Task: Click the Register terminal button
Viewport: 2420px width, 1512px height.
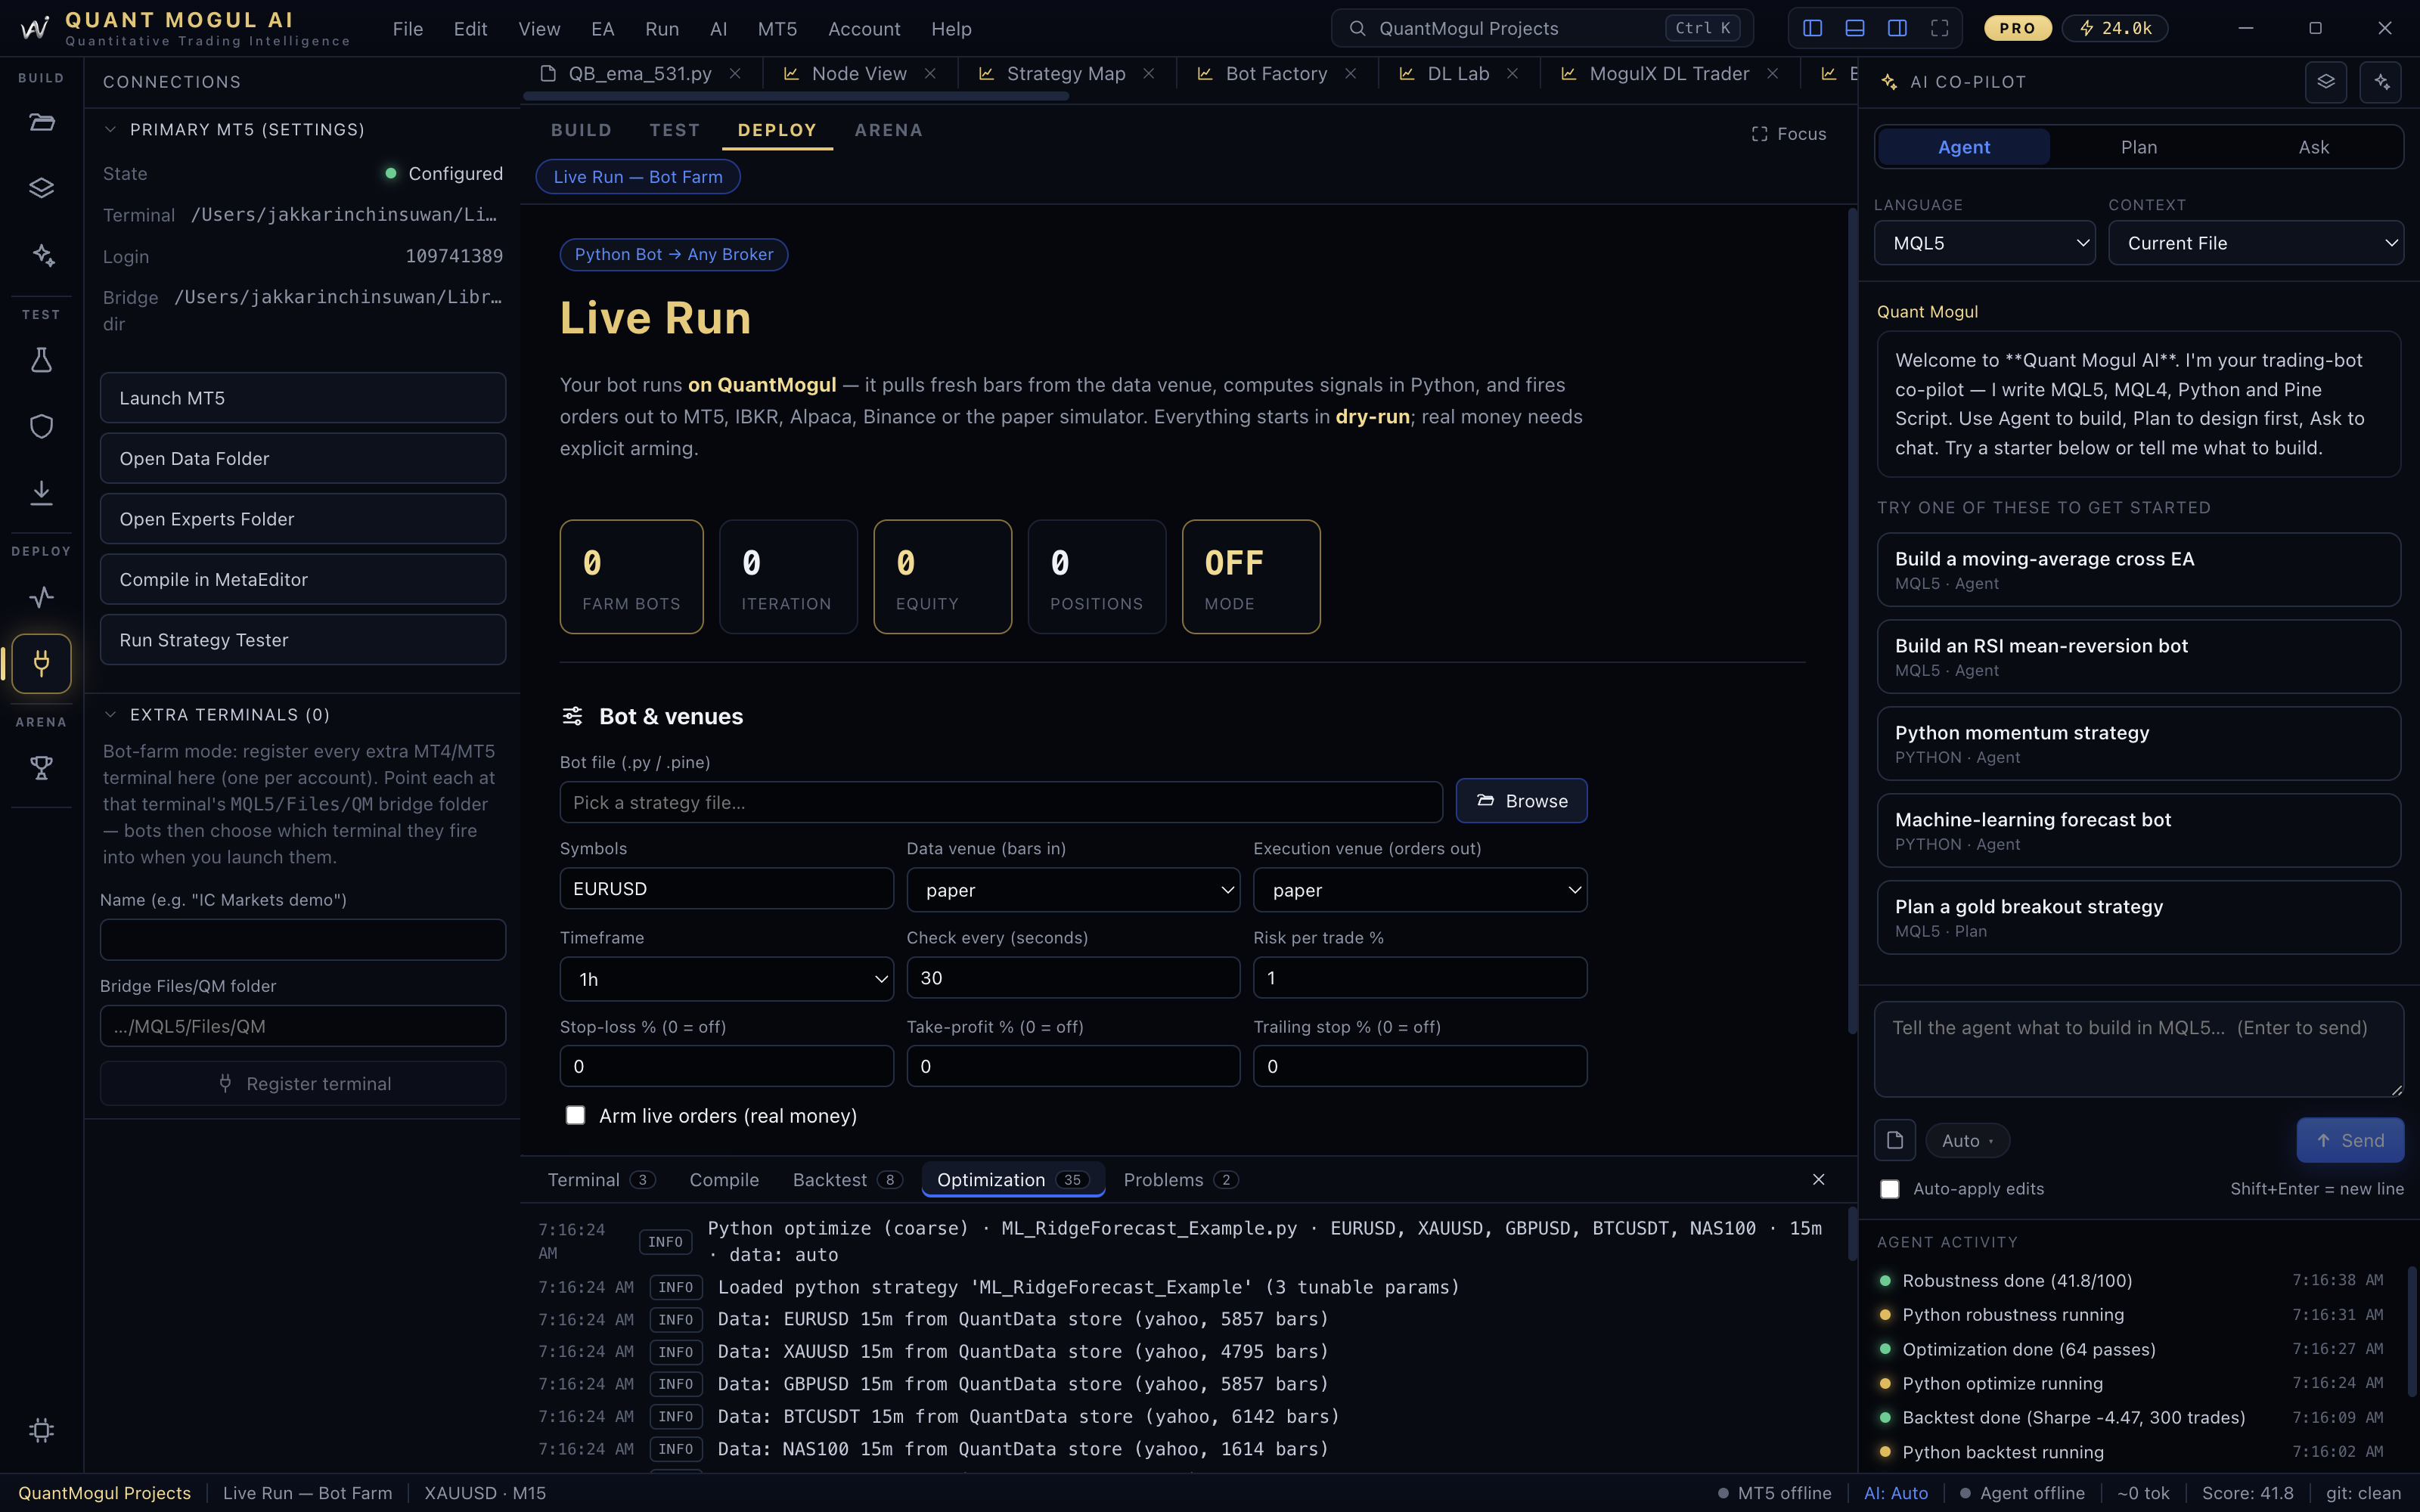Action: tap(303, 1083)
